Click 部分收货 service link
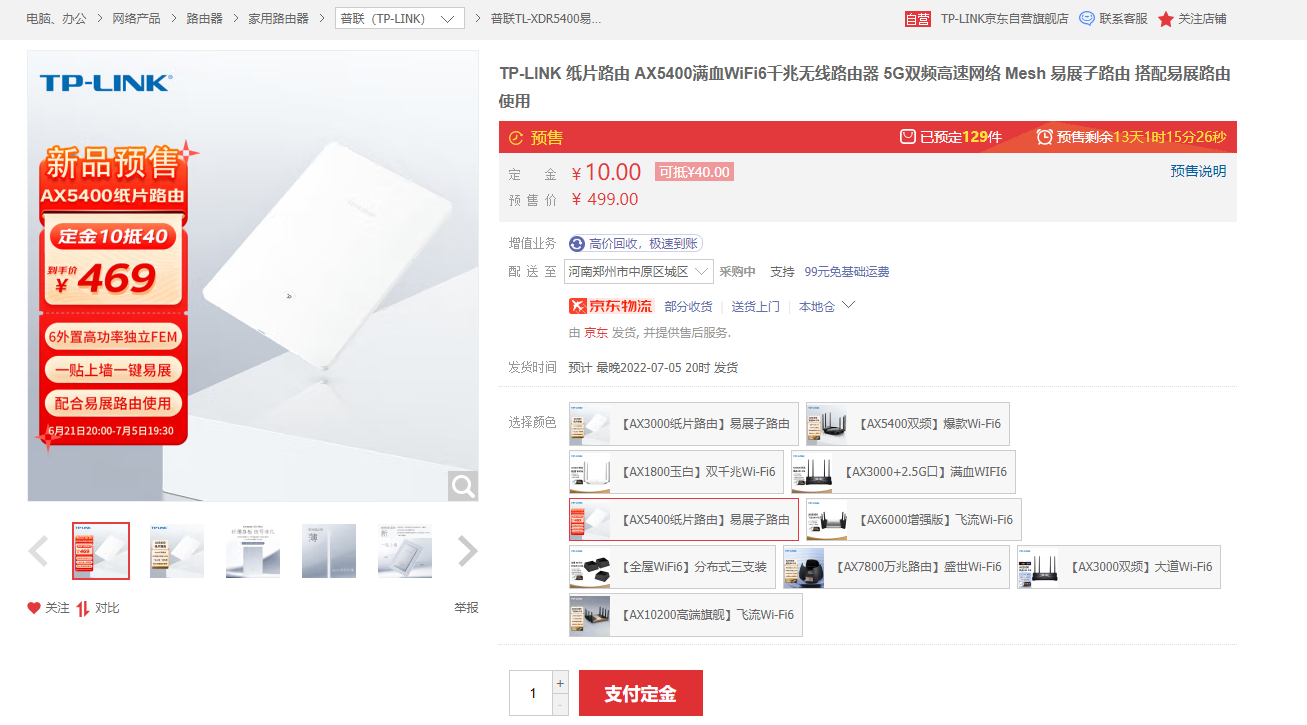The width and height of the screenshot is (1307, 725). 688,307
